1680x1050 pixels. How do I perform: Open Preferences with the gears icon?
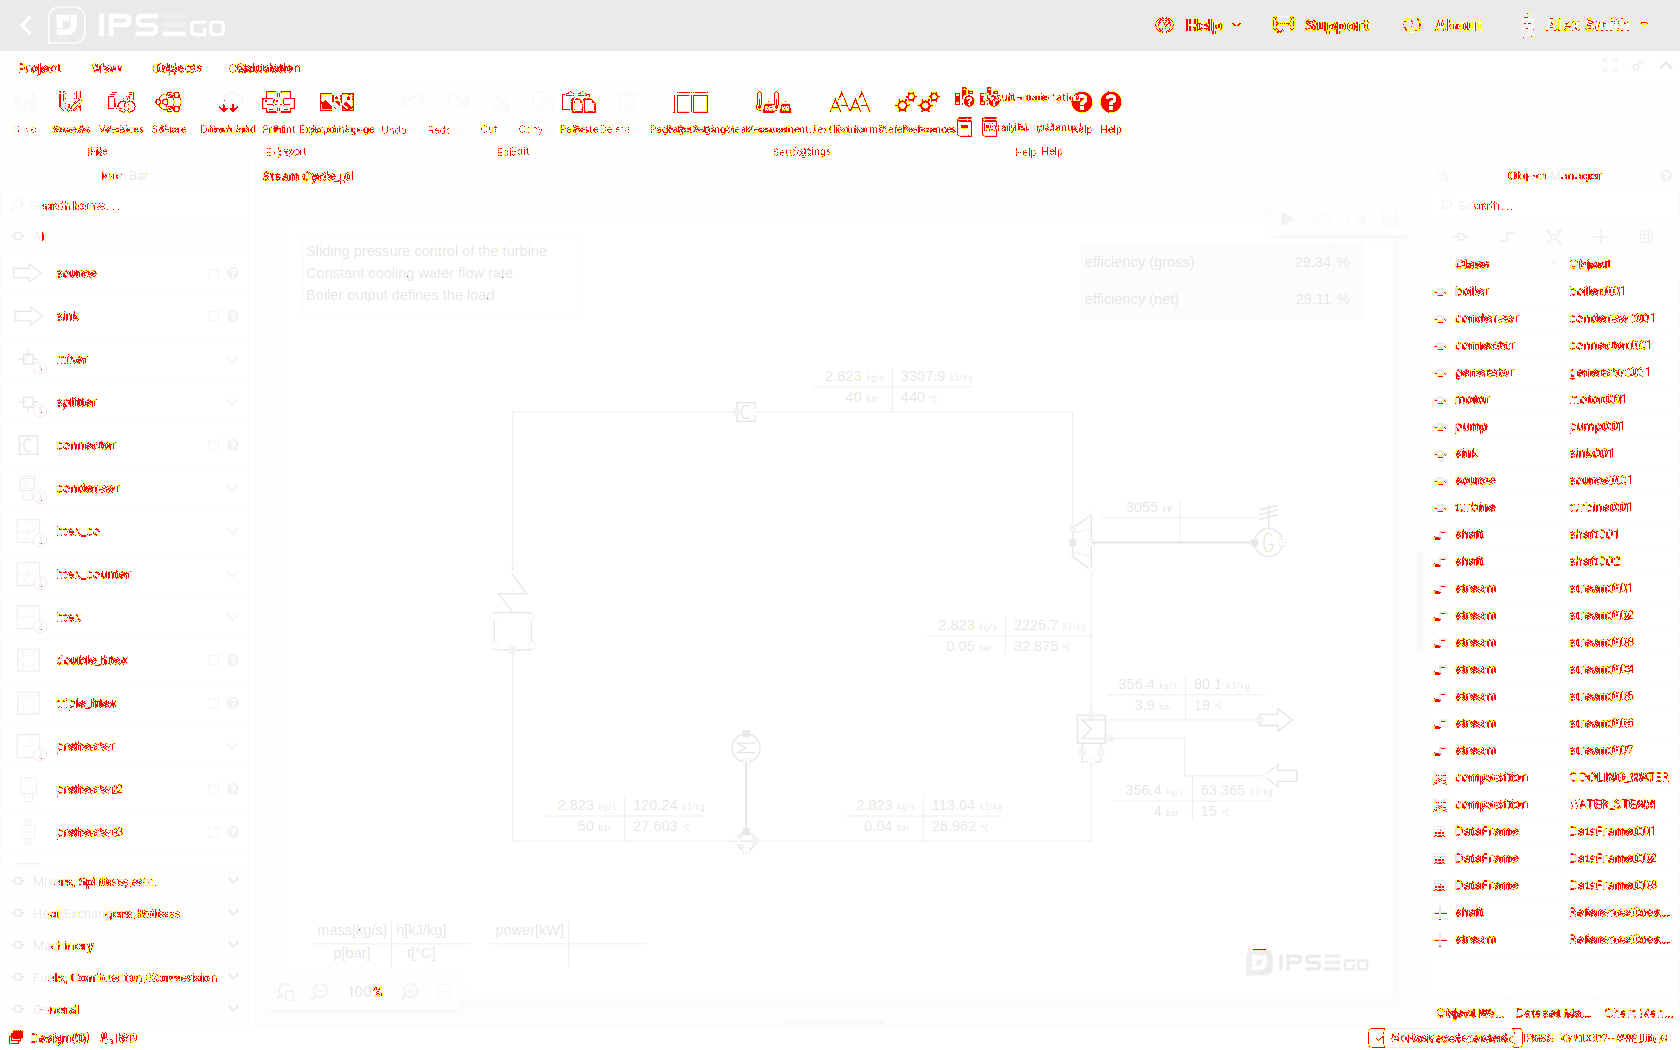[x=917, y=103]
